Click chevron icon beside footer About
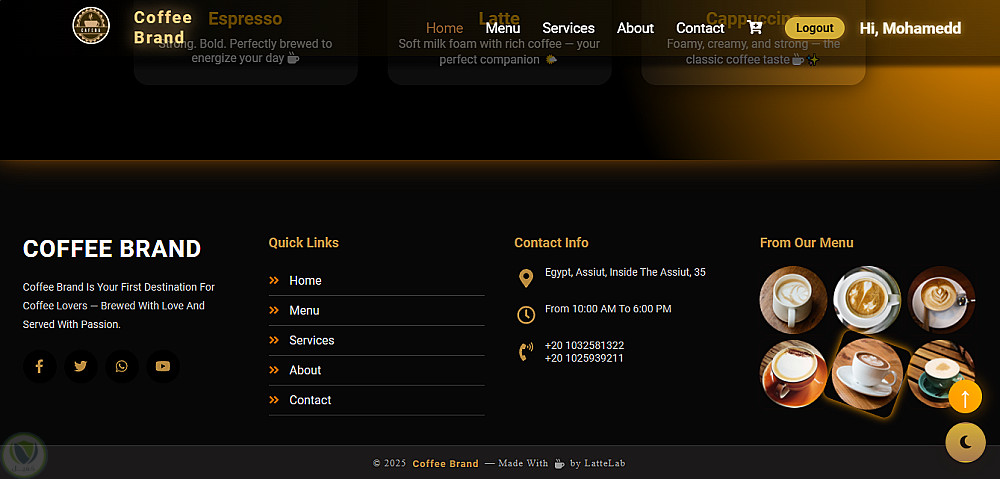This screenshot has height=479, width=1000. click(274, 371)
